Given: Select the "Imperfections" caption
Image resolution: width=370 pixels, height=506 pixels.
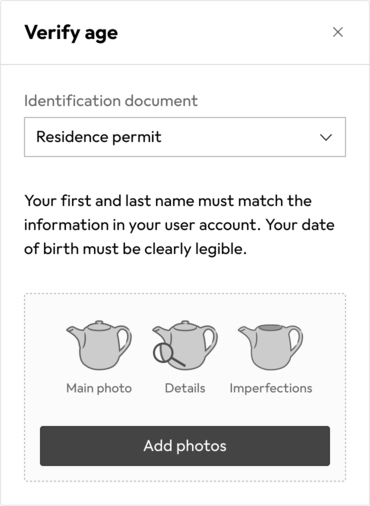Looking at the screenshot, I should point(271,388).
